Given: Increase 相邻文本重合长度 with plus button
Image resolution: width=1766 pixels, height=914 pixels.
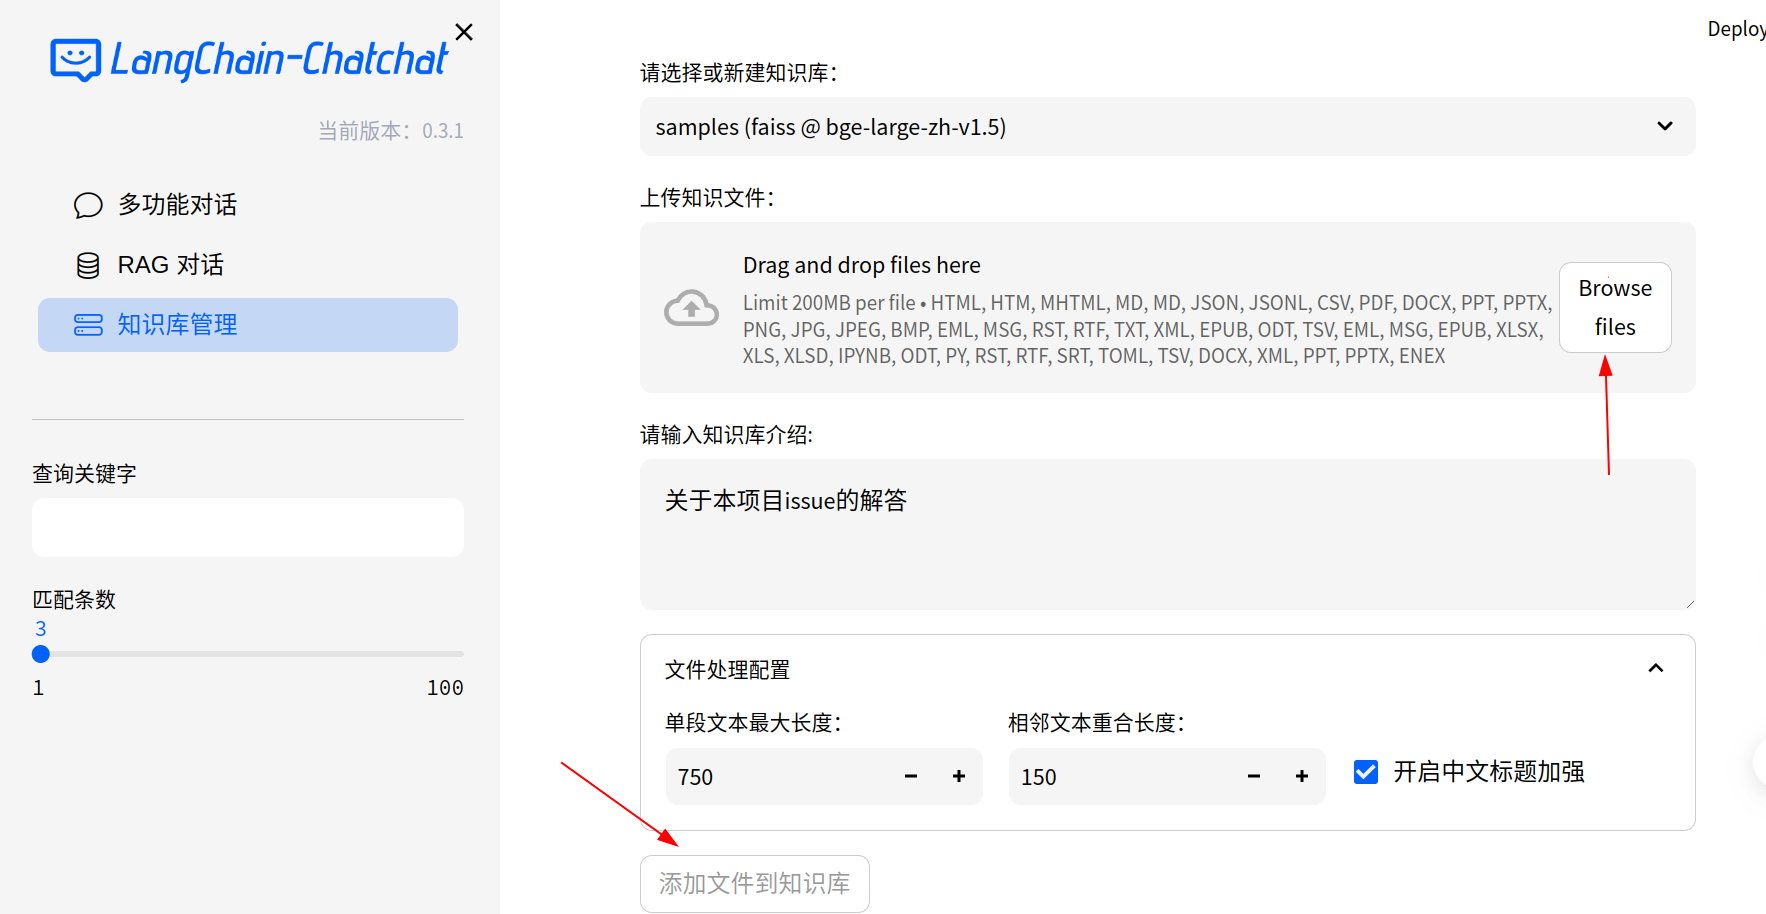Looking at the screenshot, I should click(x=1302, y=777).
